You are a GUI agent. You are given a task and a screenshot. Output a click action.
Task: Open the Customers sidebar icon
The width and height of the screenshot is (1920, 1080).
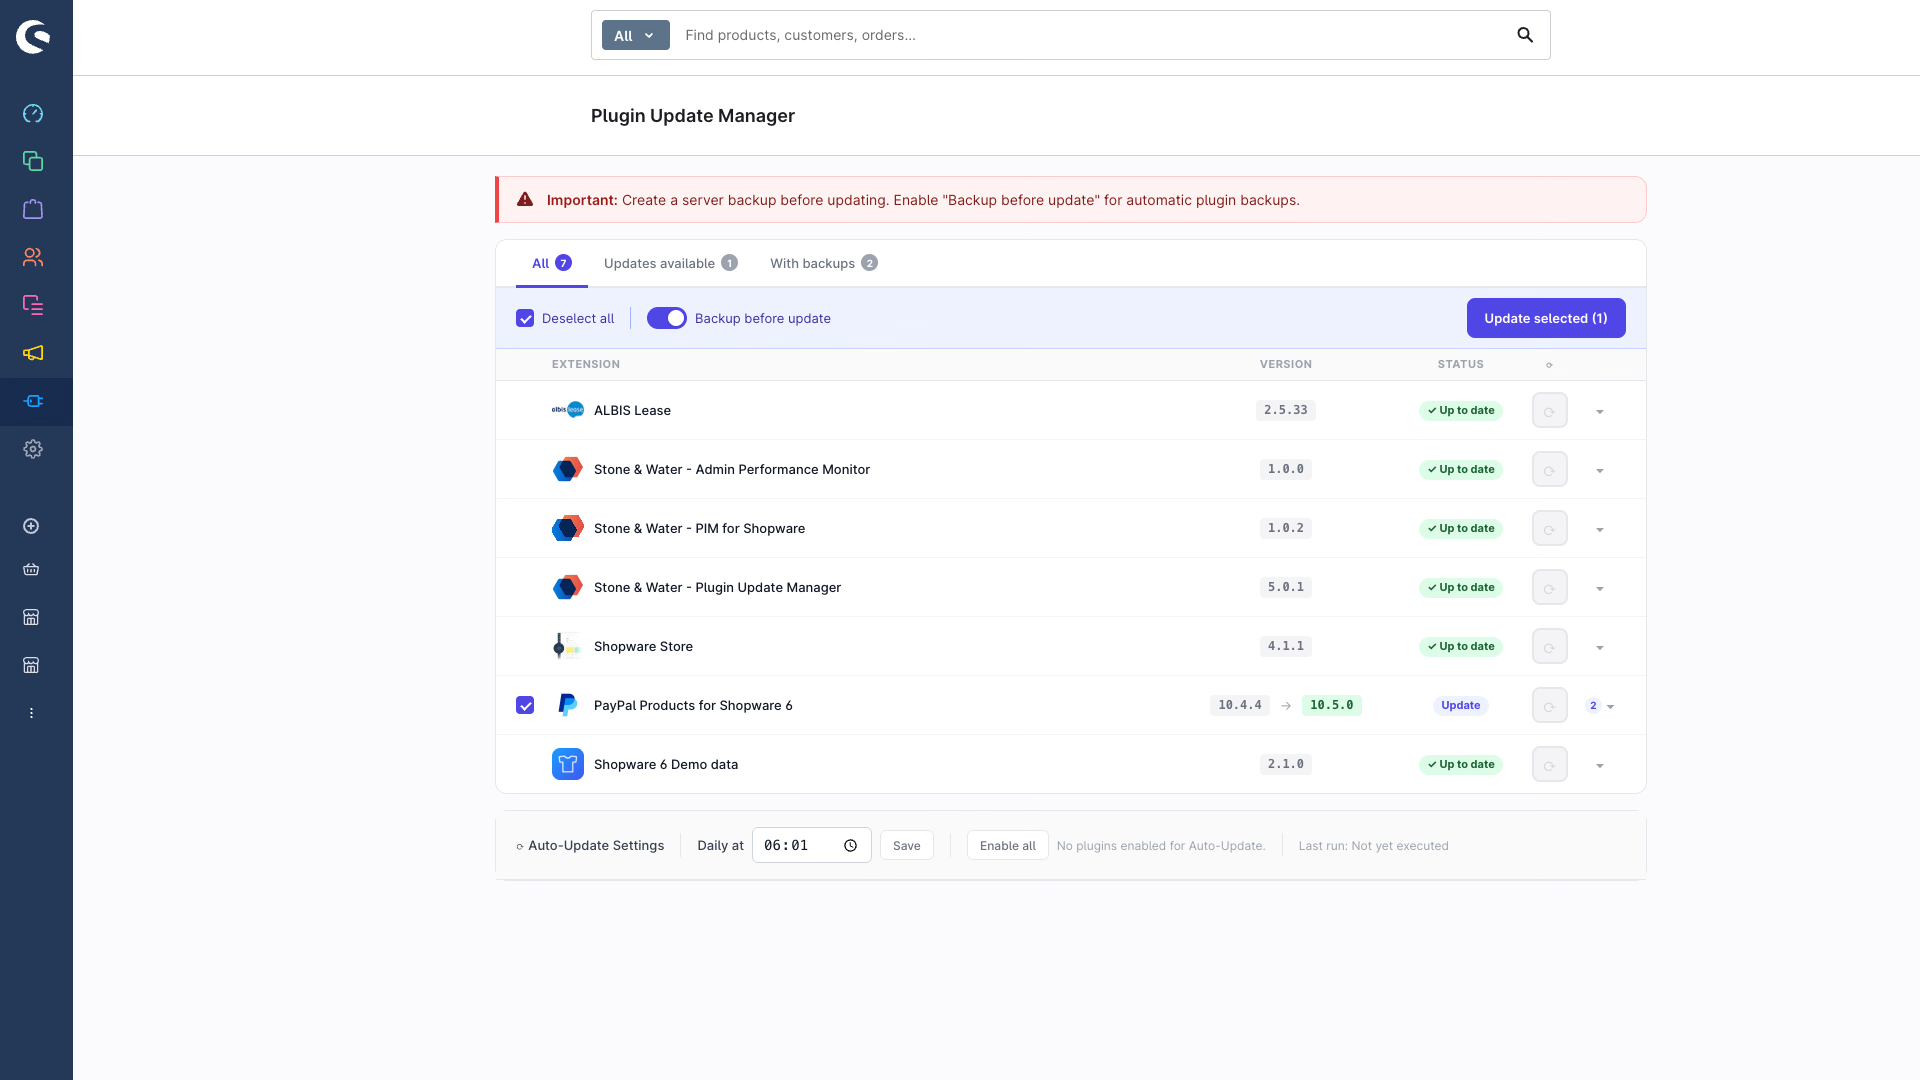33,257
